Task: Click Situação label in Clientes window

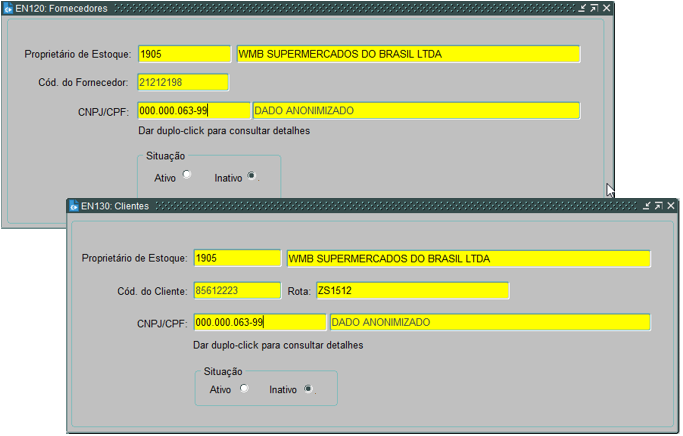Action: pos(223,372)
